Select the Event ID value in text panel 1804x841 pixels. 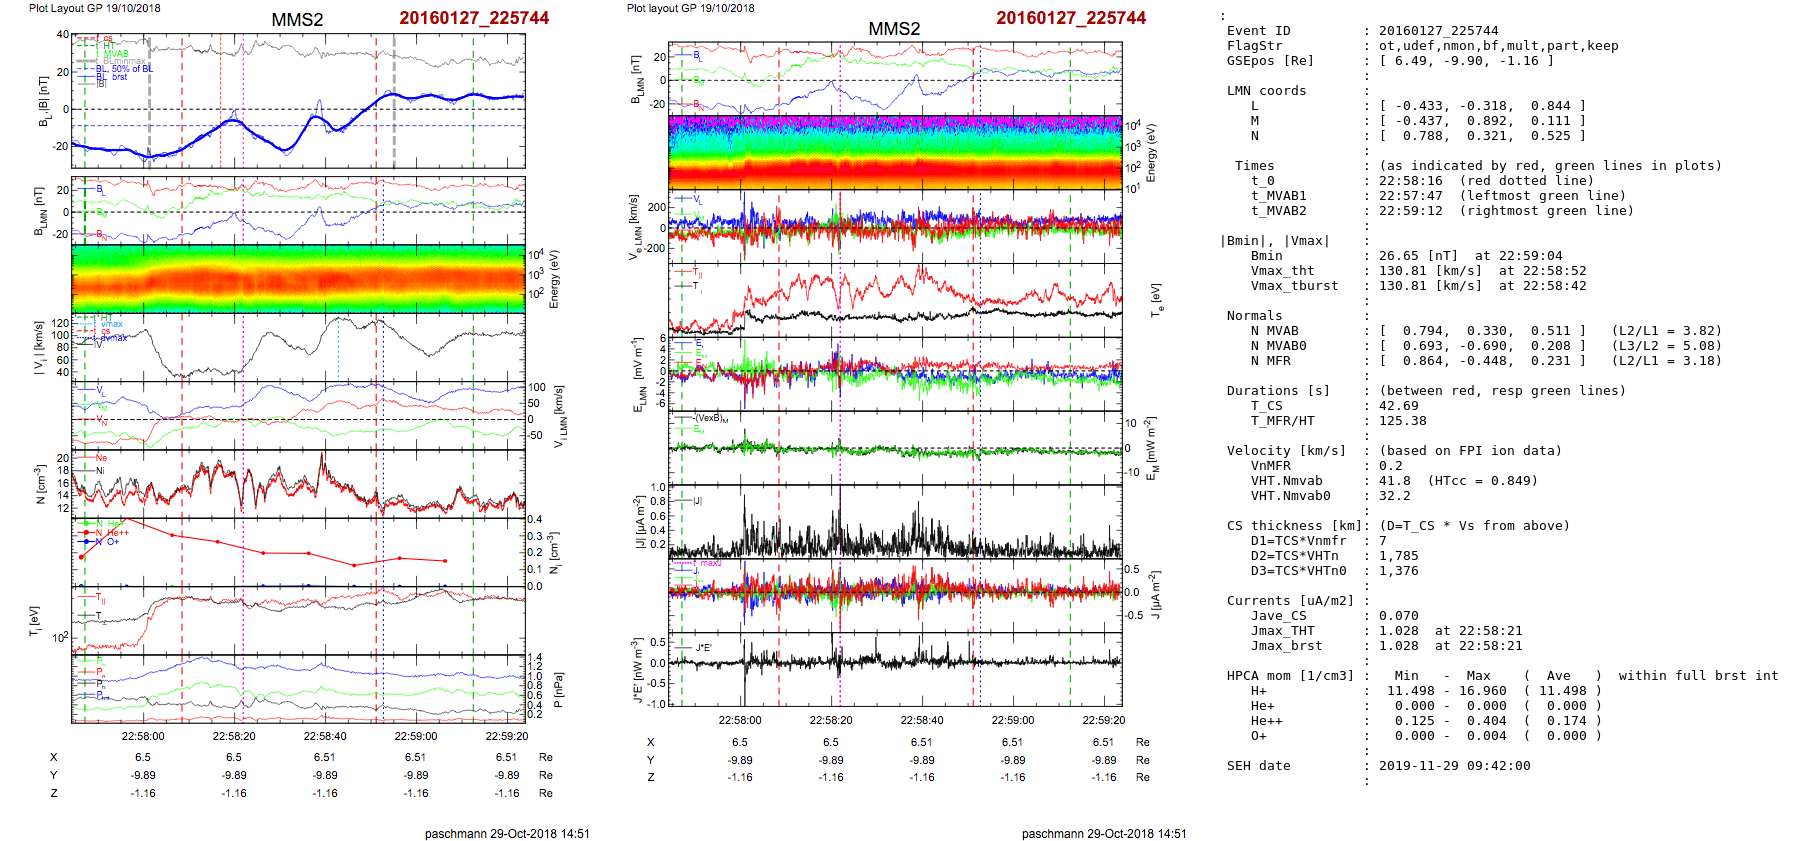coord(1424,31)
